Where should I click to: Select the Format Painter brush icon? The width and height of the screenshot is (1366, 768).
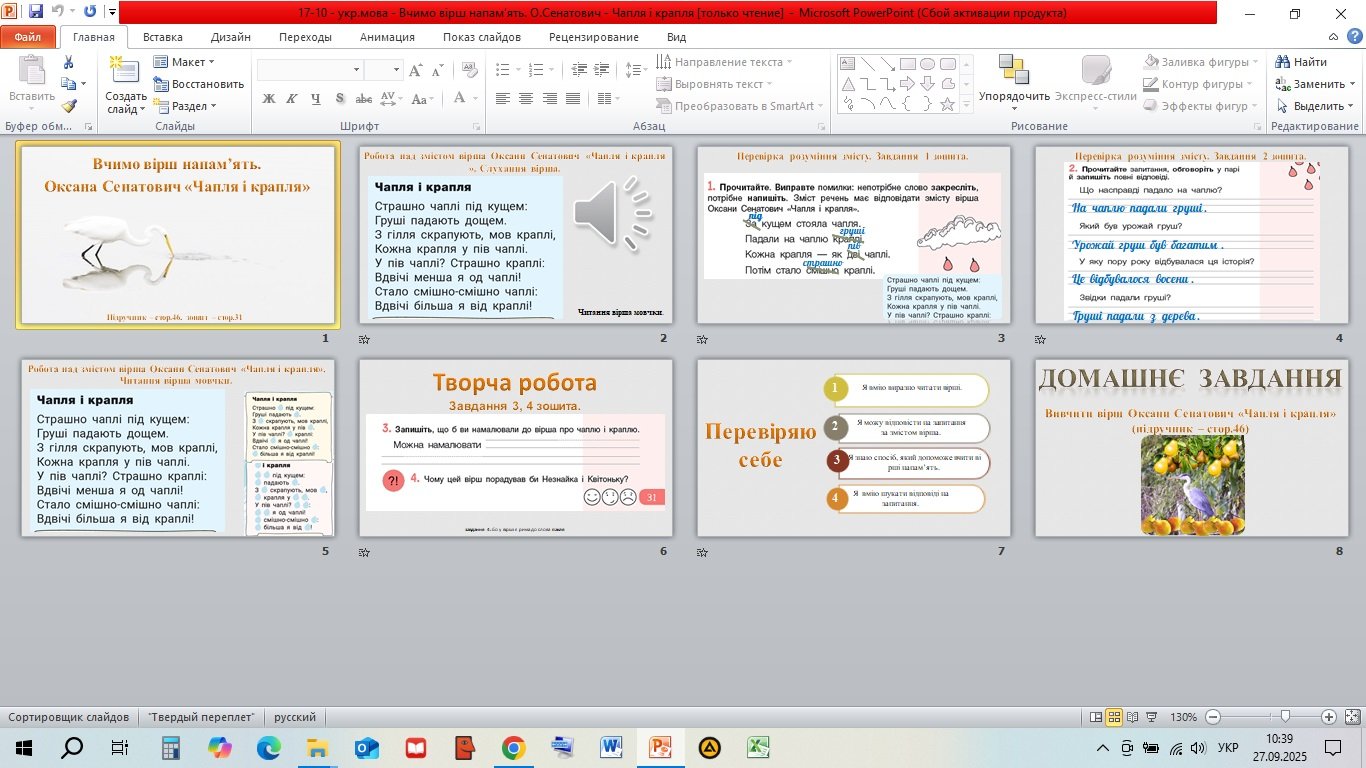(69, 106)
